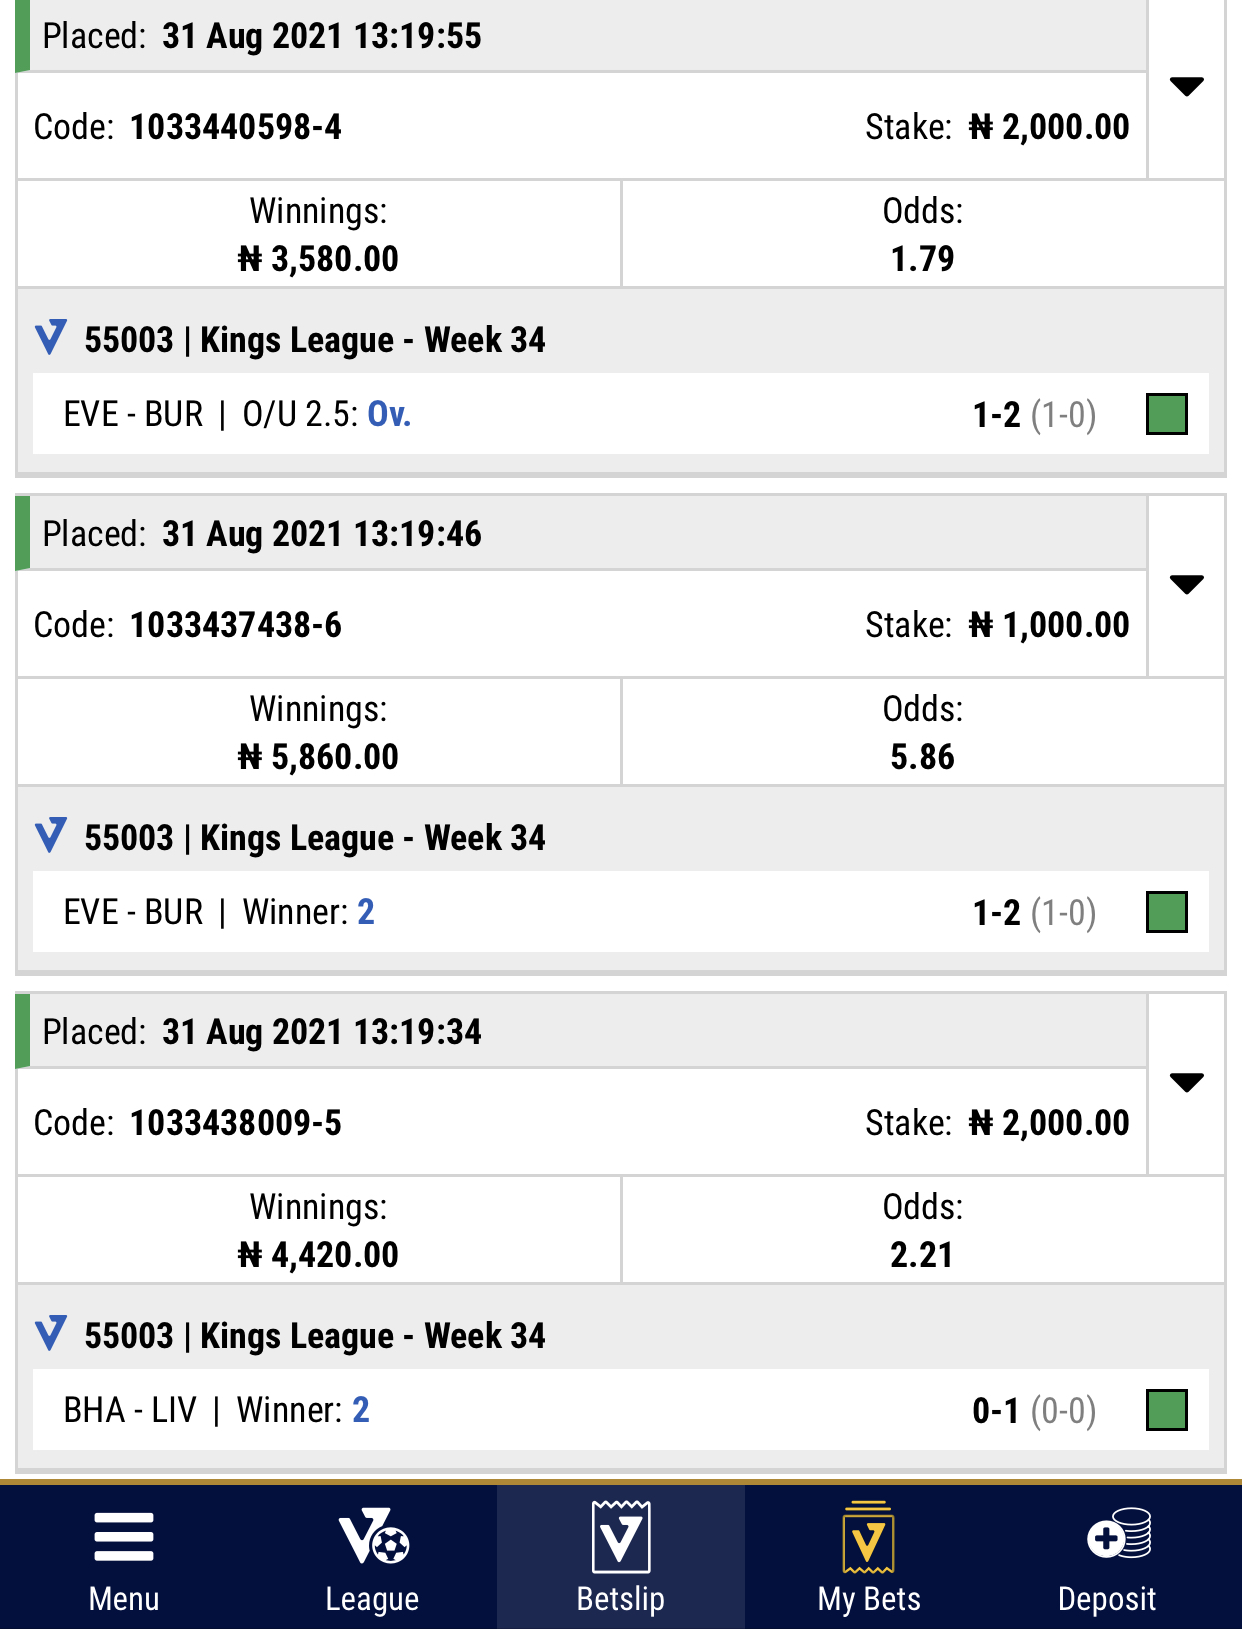The height and width of the screenshot is (1629, 1242).
Task: Expand the BHA - LIV bet card
Action: coord(1188,1080)
